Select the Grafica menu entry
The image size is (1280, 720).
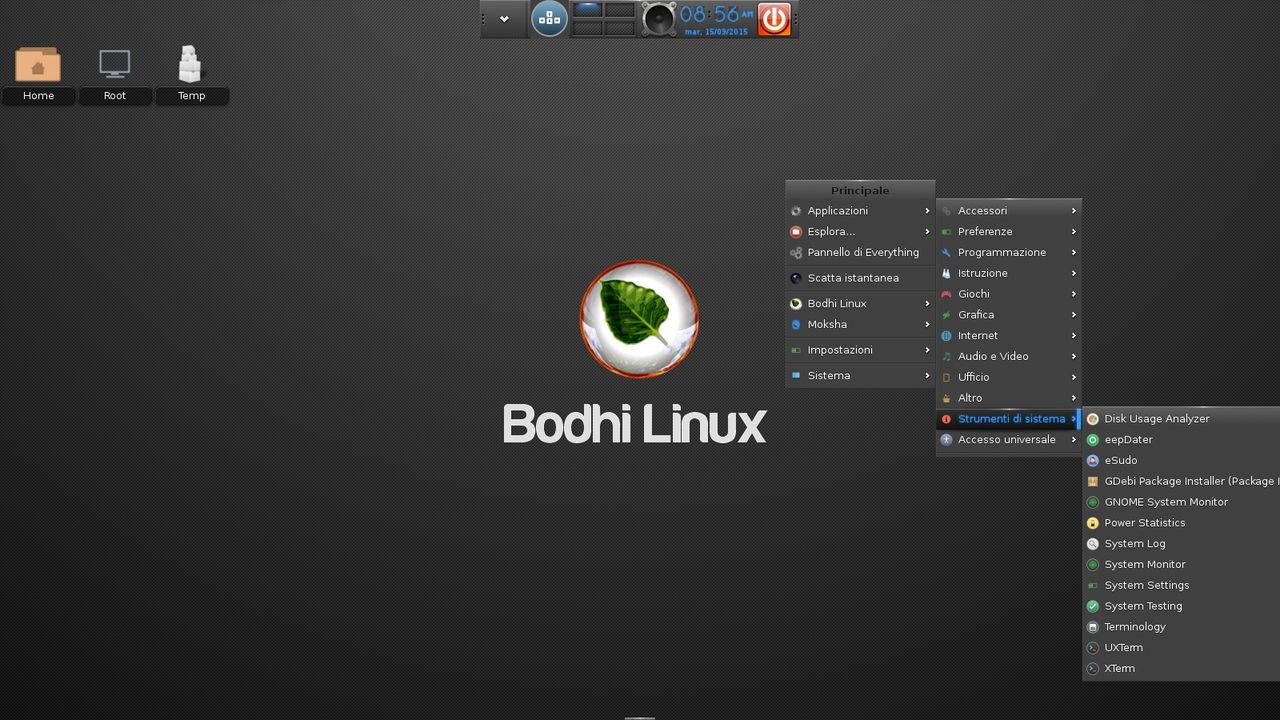tap(1009, 315)
